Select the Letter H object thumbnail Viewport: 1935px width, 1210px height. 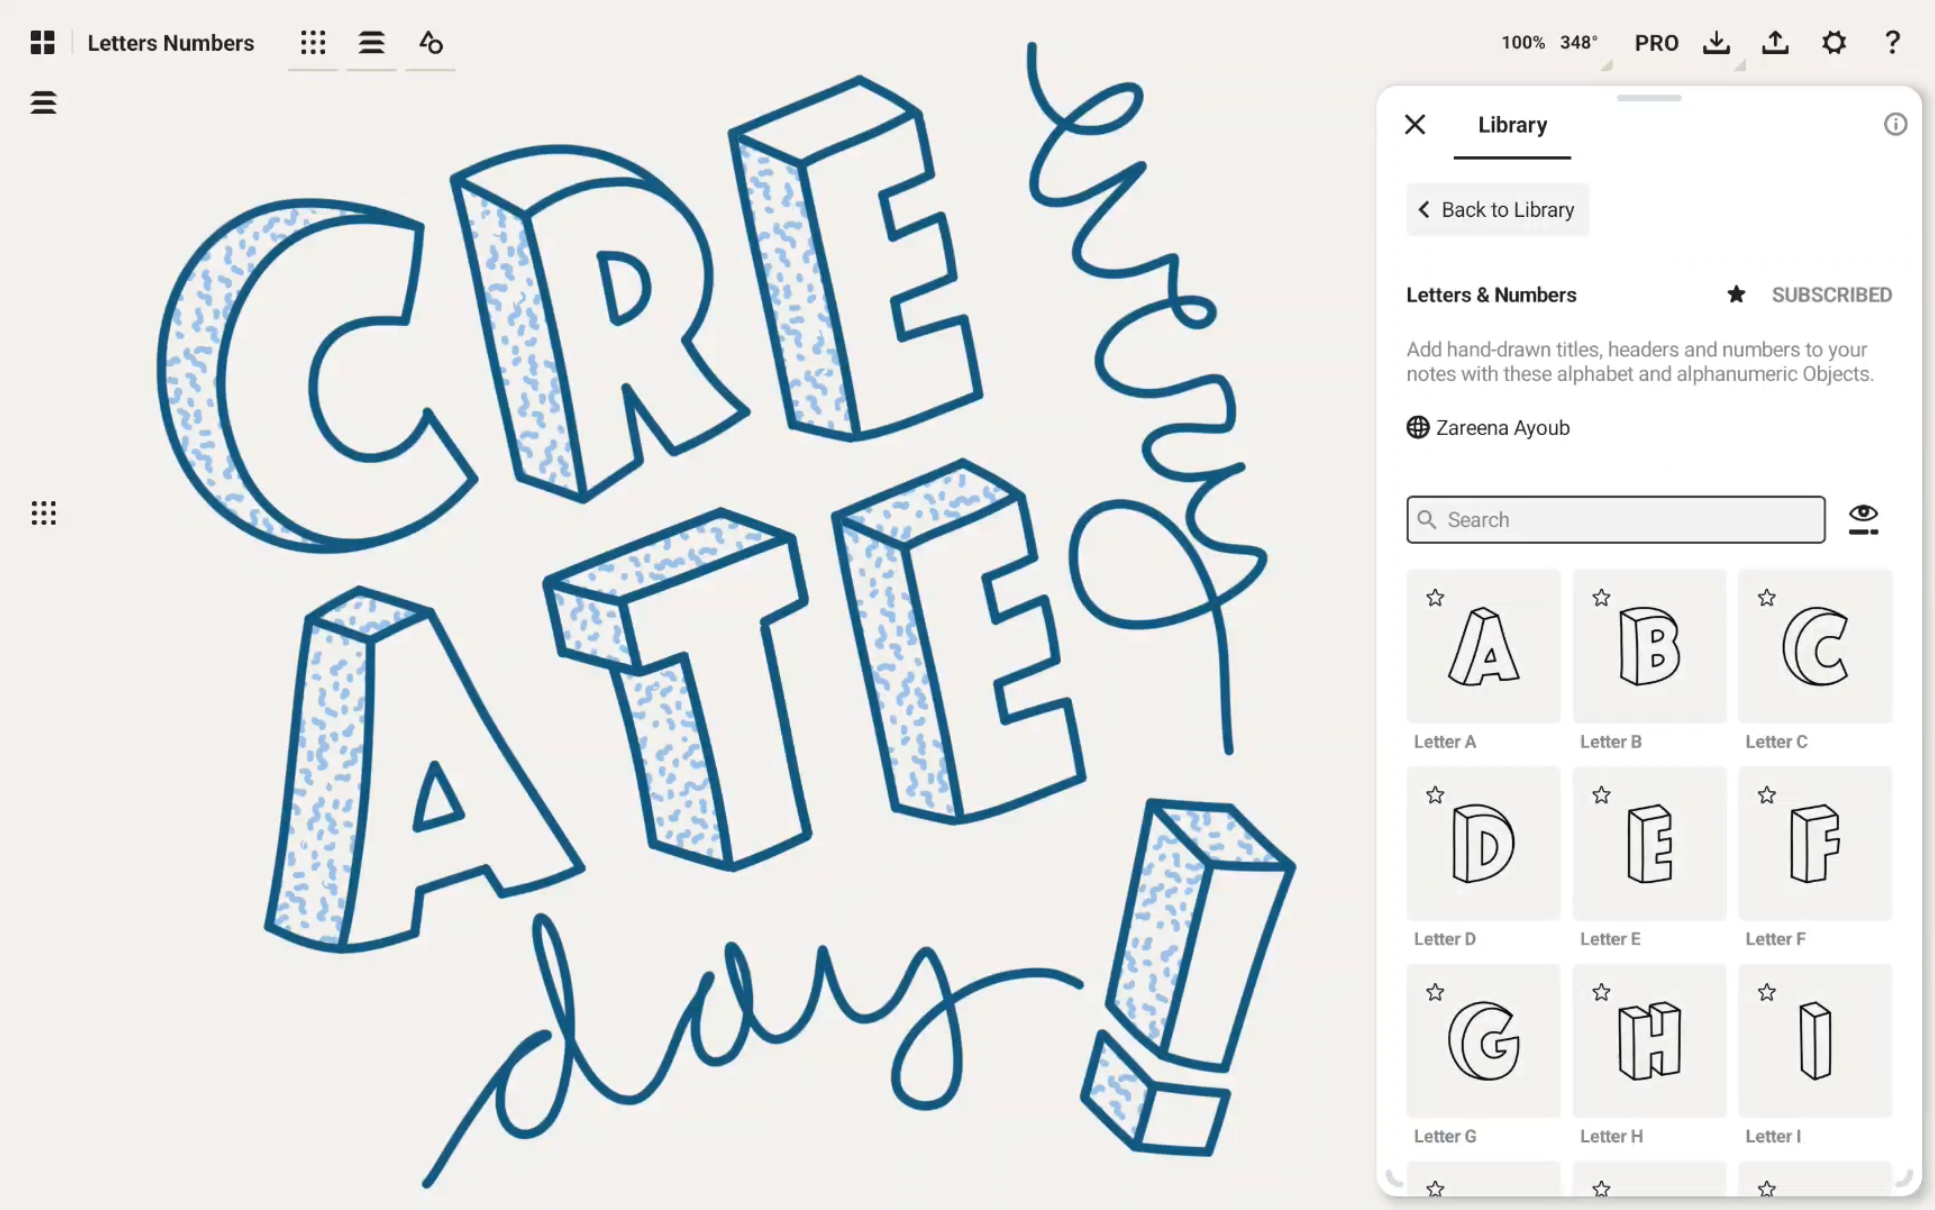coord(1649,1040)
